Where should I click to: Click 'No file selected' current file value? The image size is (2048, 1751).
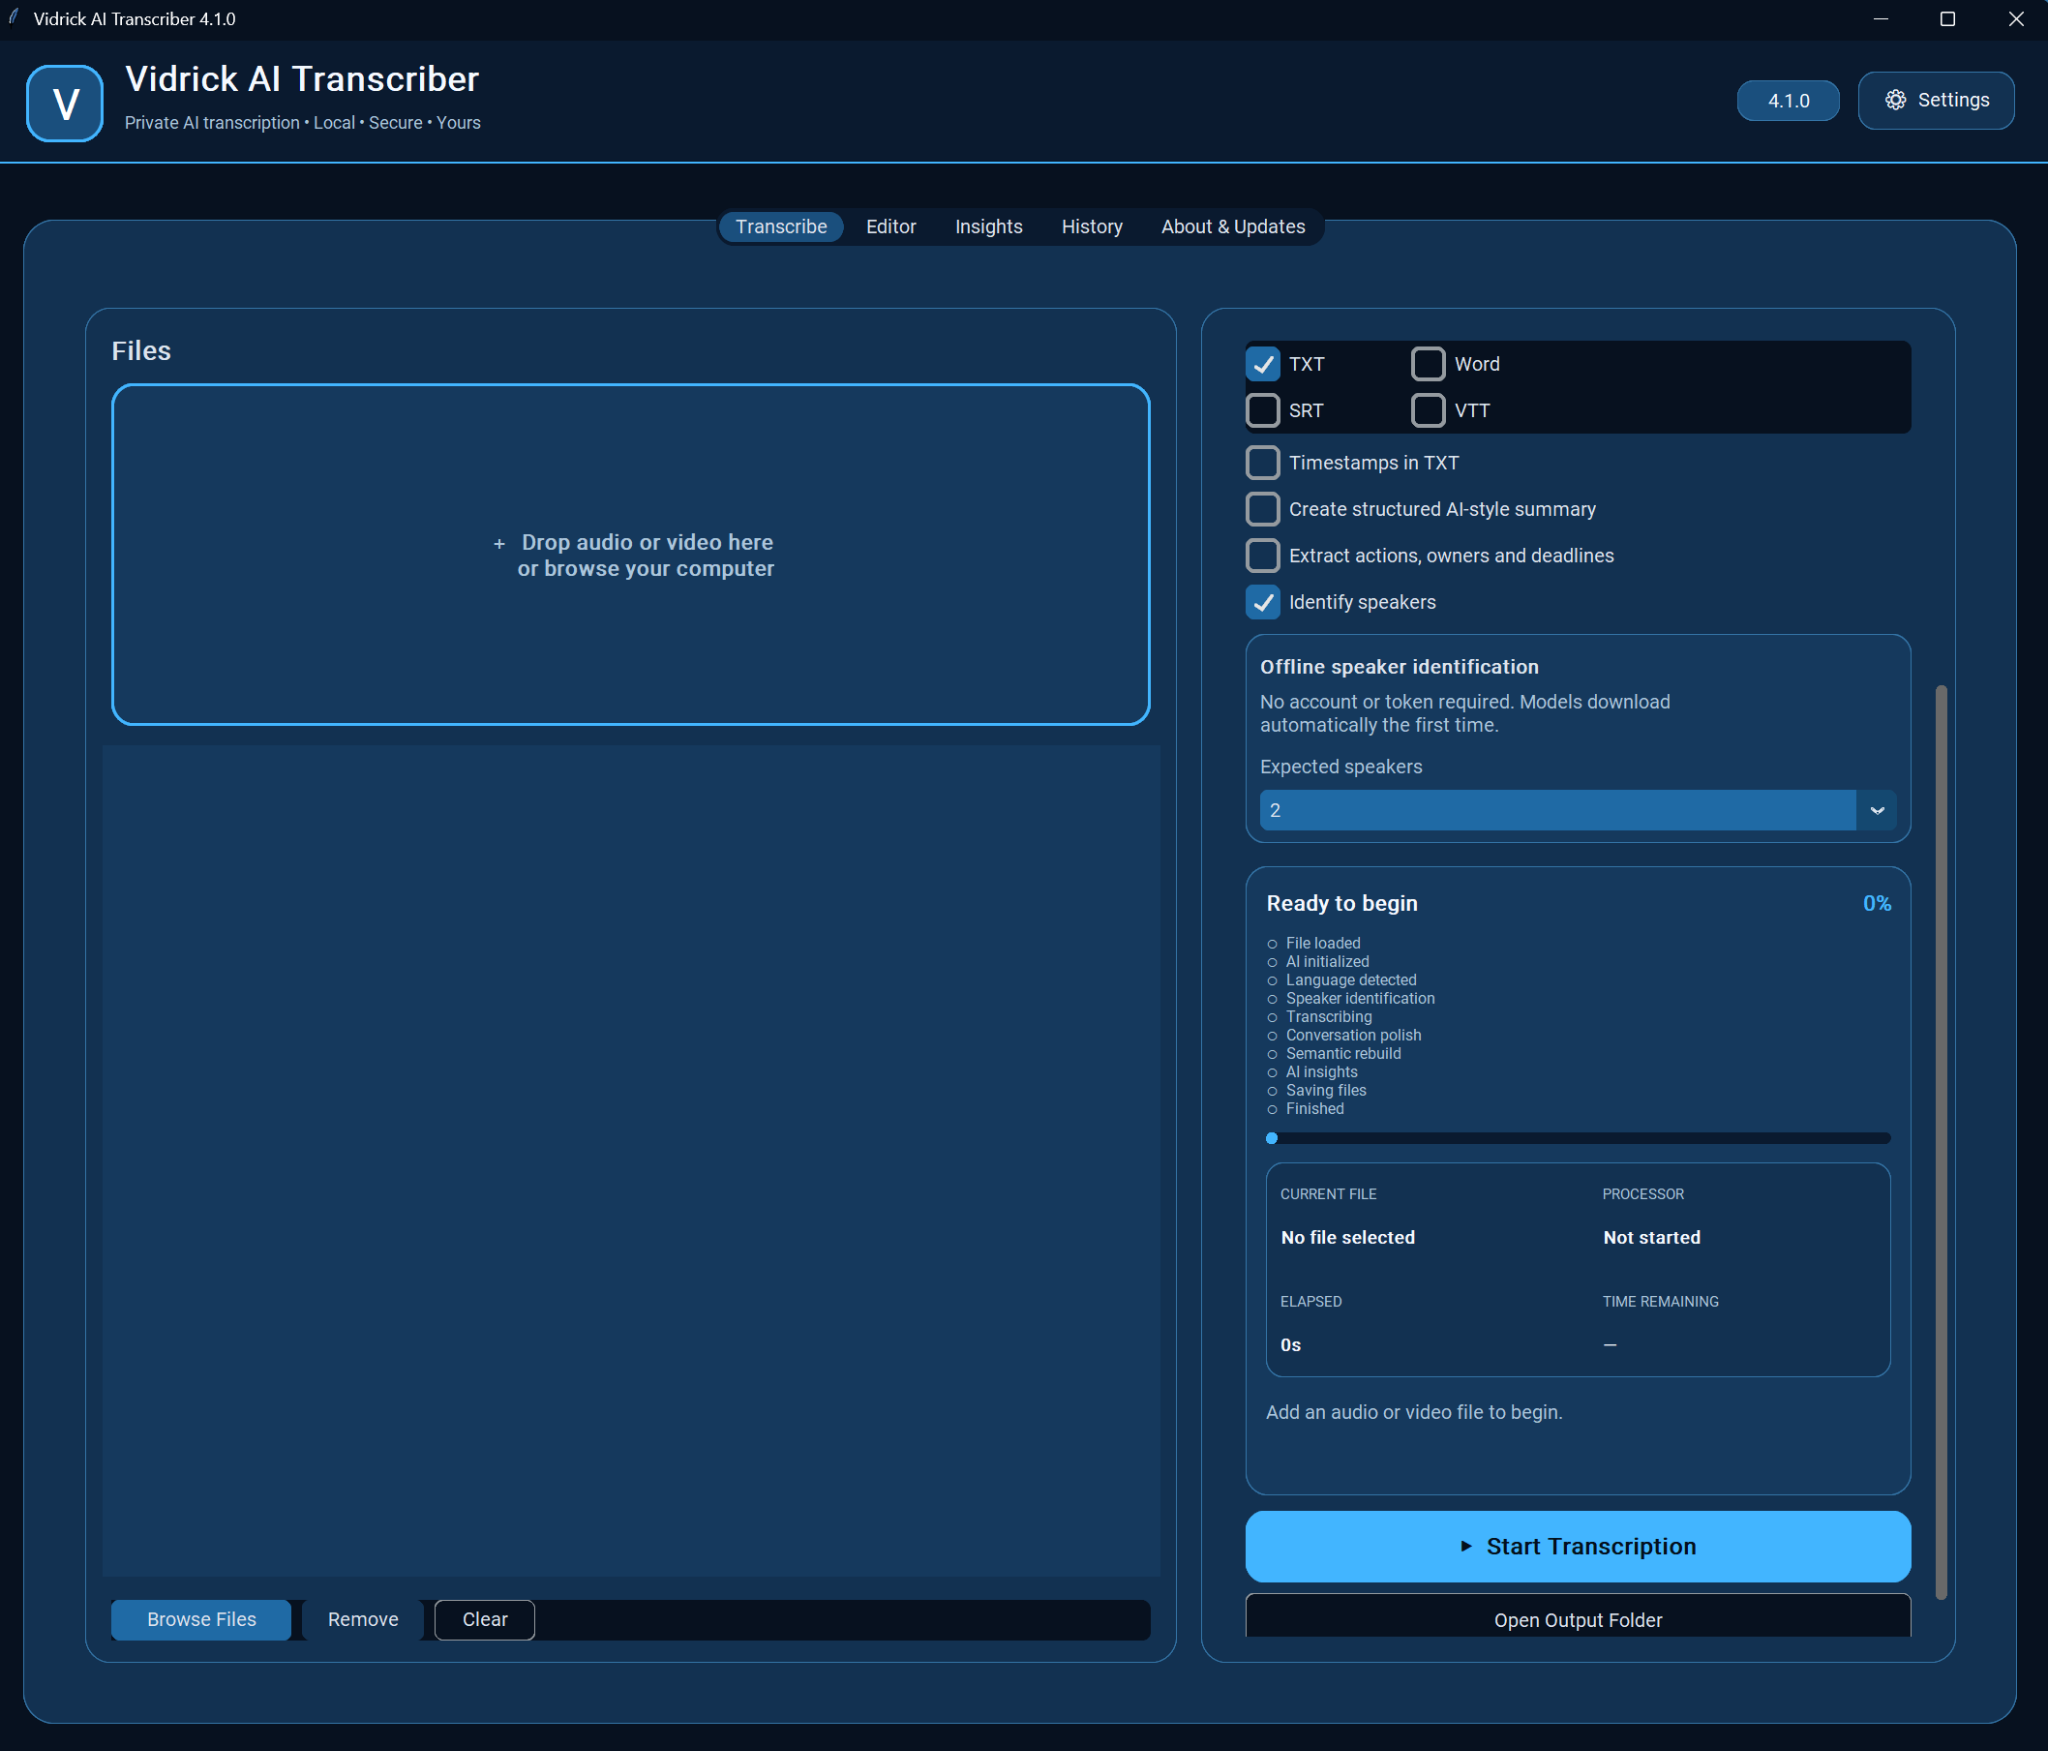1347,1237
